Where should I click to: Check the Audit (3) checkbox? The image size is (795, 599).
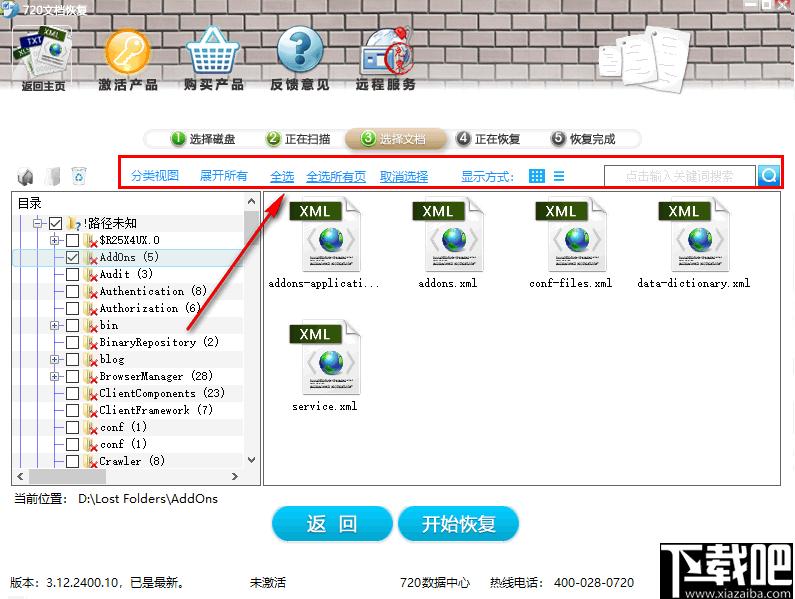[x=73, y=274]
